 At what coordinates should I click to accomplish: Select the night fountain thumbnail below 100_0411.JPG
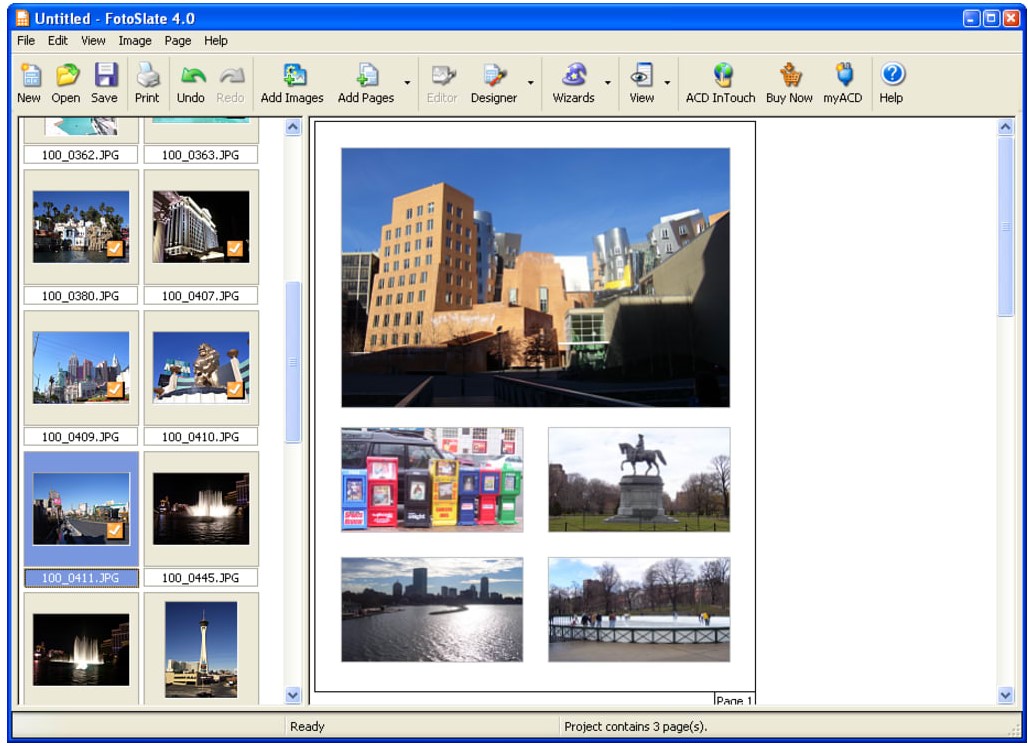coord(81,650)
